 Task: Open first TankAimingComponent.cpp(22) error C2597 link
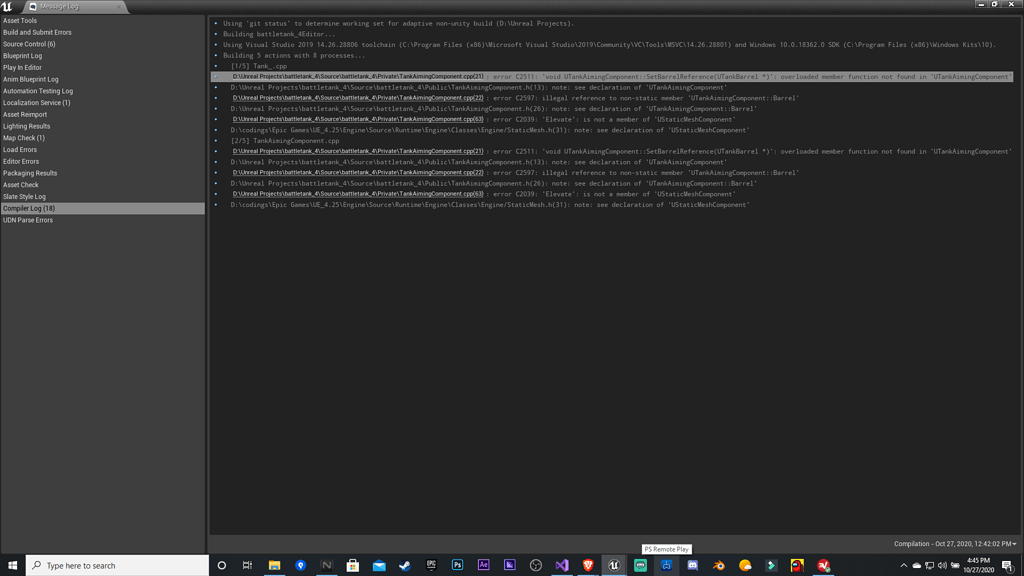coord(358,98)
